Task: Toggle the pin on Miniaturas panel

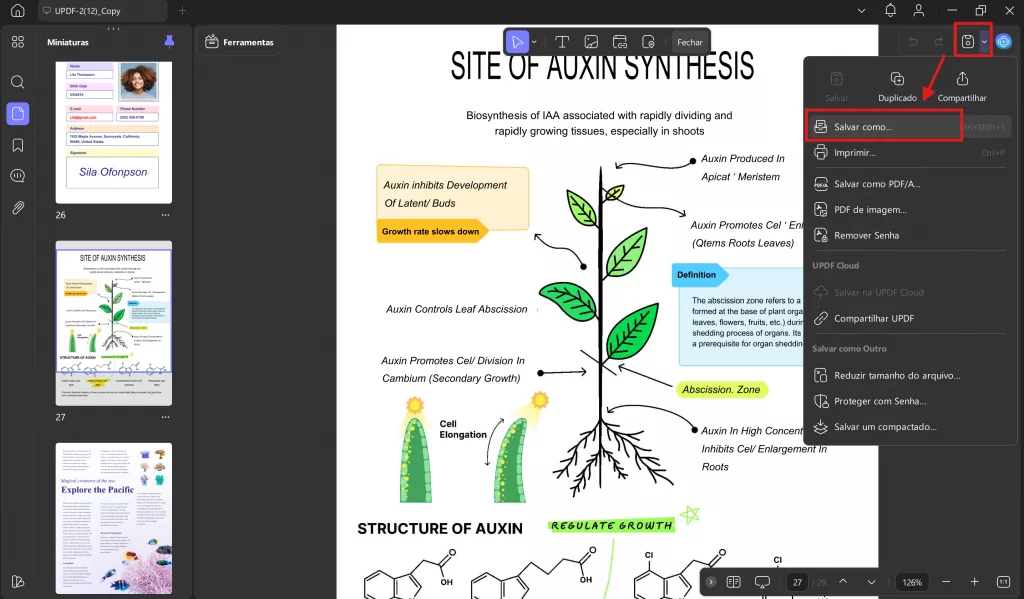Action: click(169, 42)
